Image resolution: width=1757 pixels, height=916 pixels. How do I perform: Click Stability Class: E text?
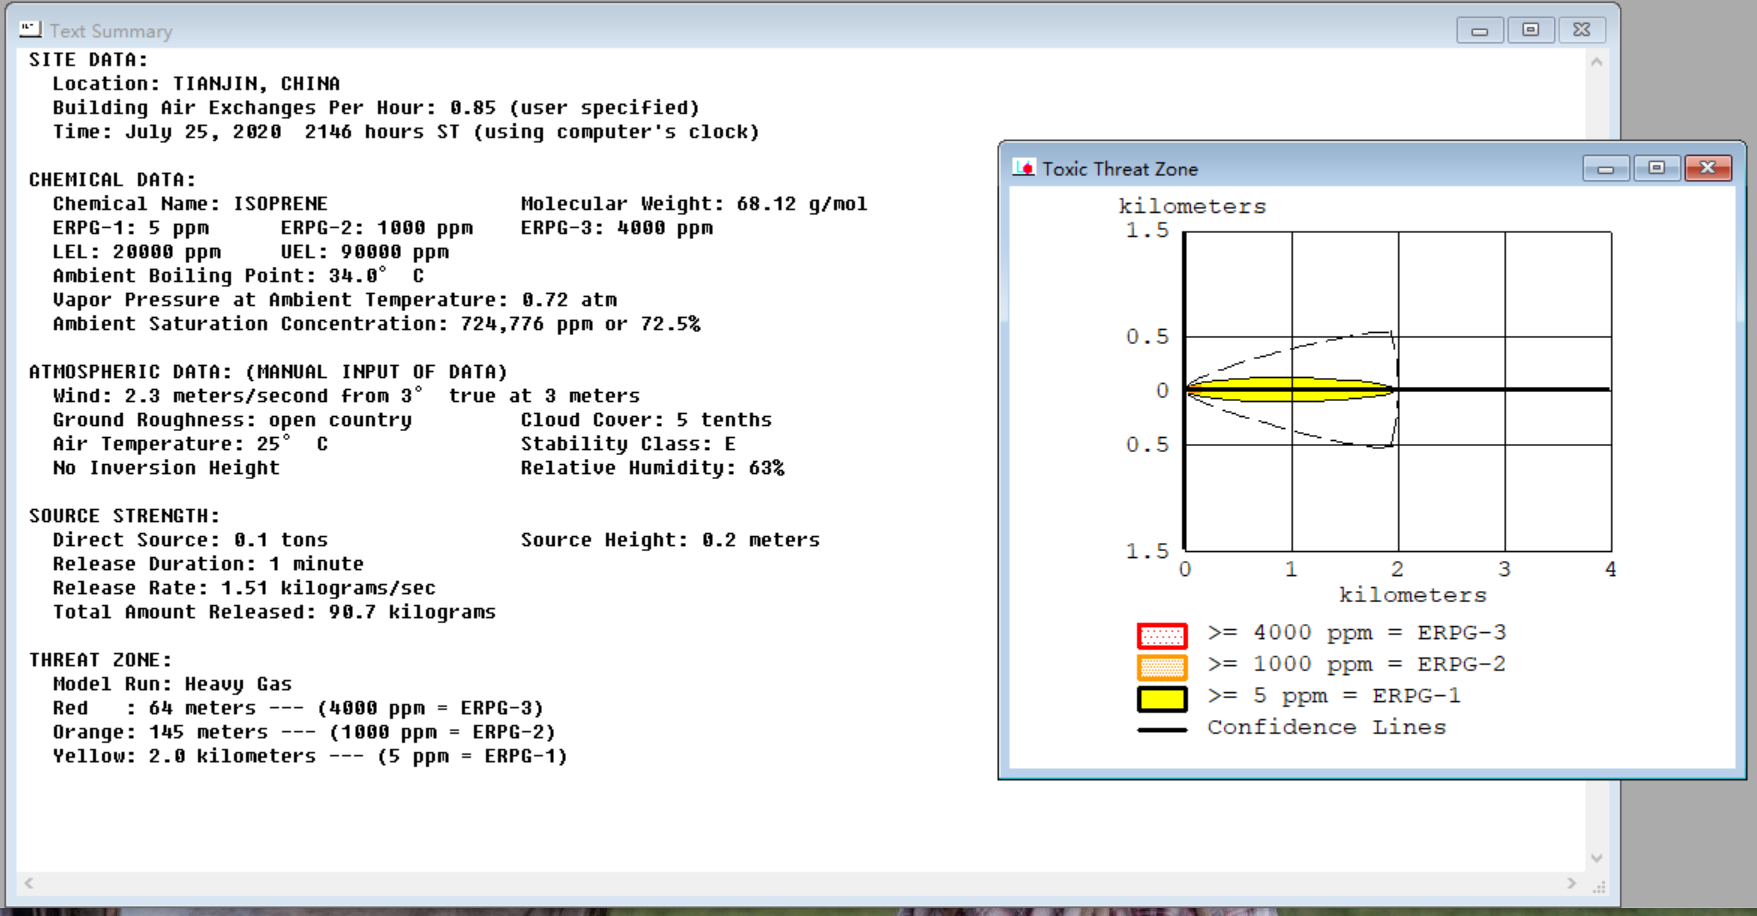pyautogui.click(x=628, y=444)
